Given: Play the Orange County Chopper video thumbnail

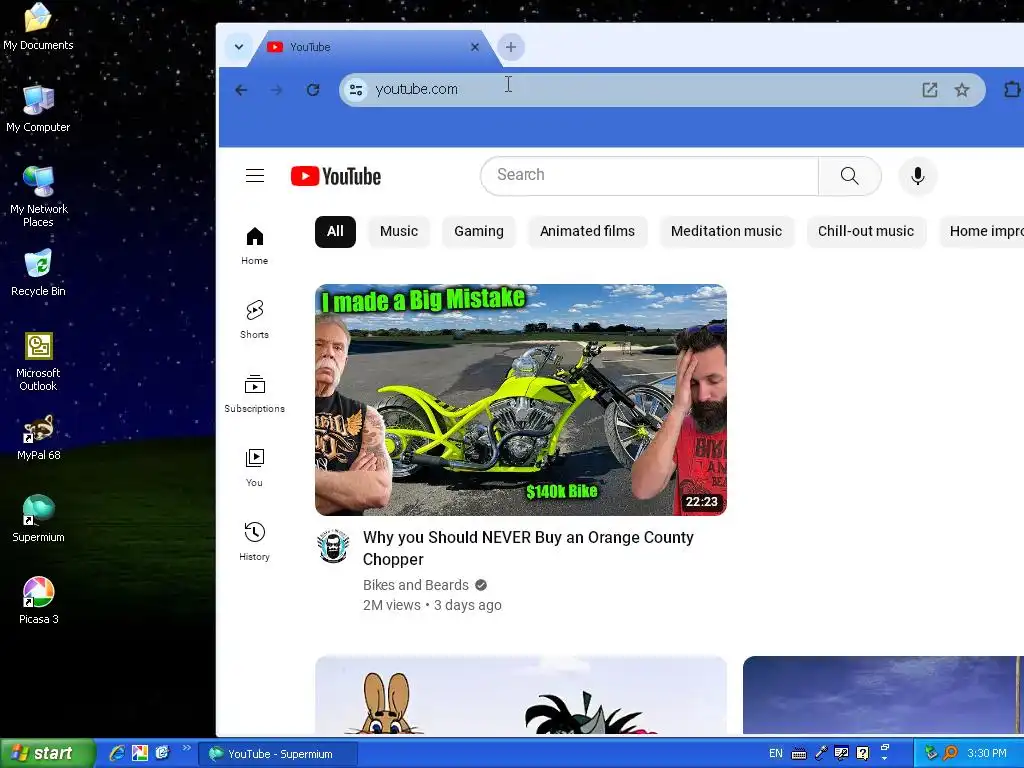Looking at the screenshot, I should (520, 400).
